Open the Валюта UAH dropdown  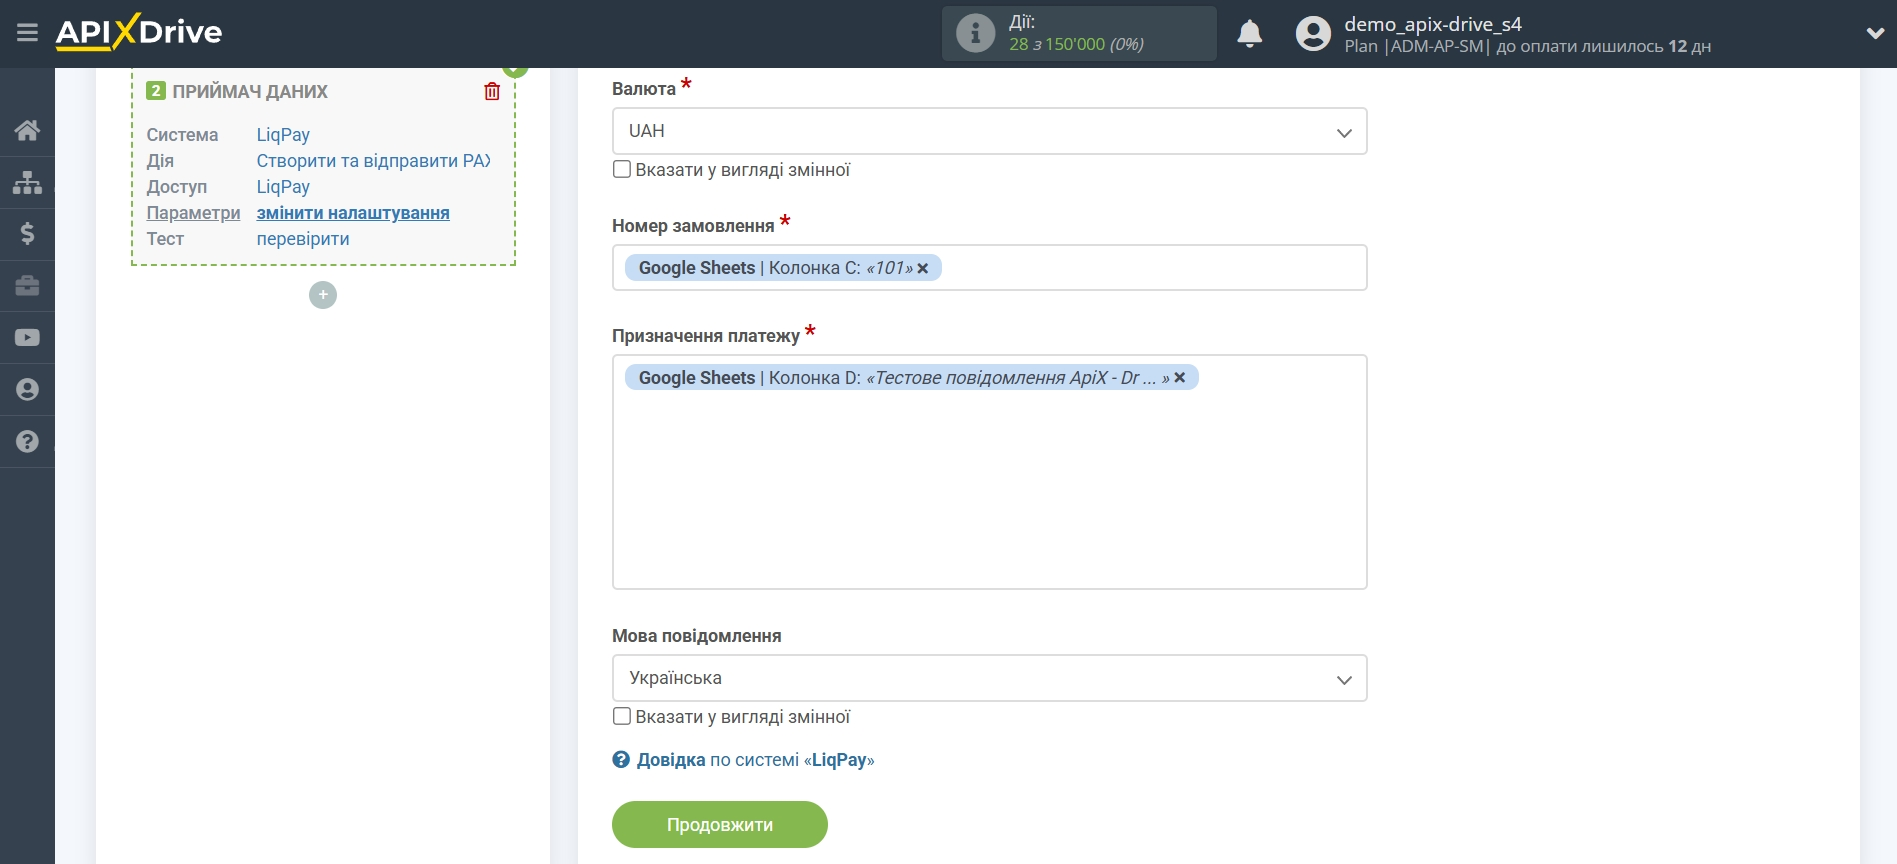tap(989, 131)
